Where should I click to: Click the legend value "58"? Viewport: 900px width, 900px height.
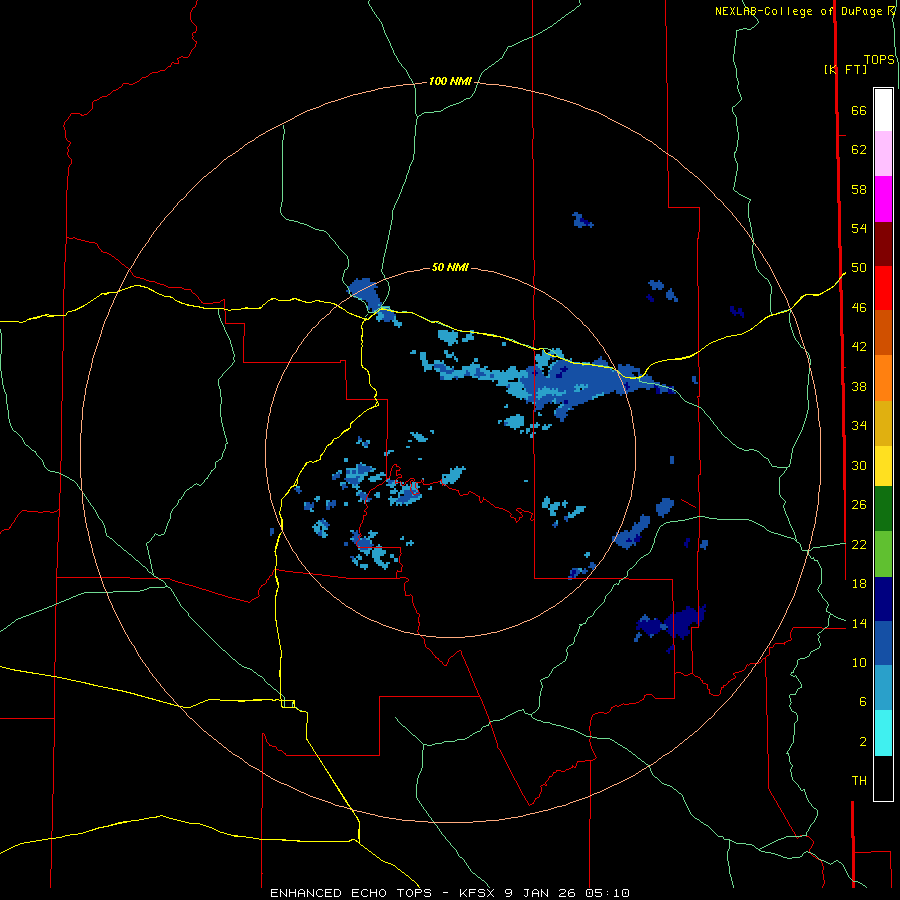coord(859,189)
